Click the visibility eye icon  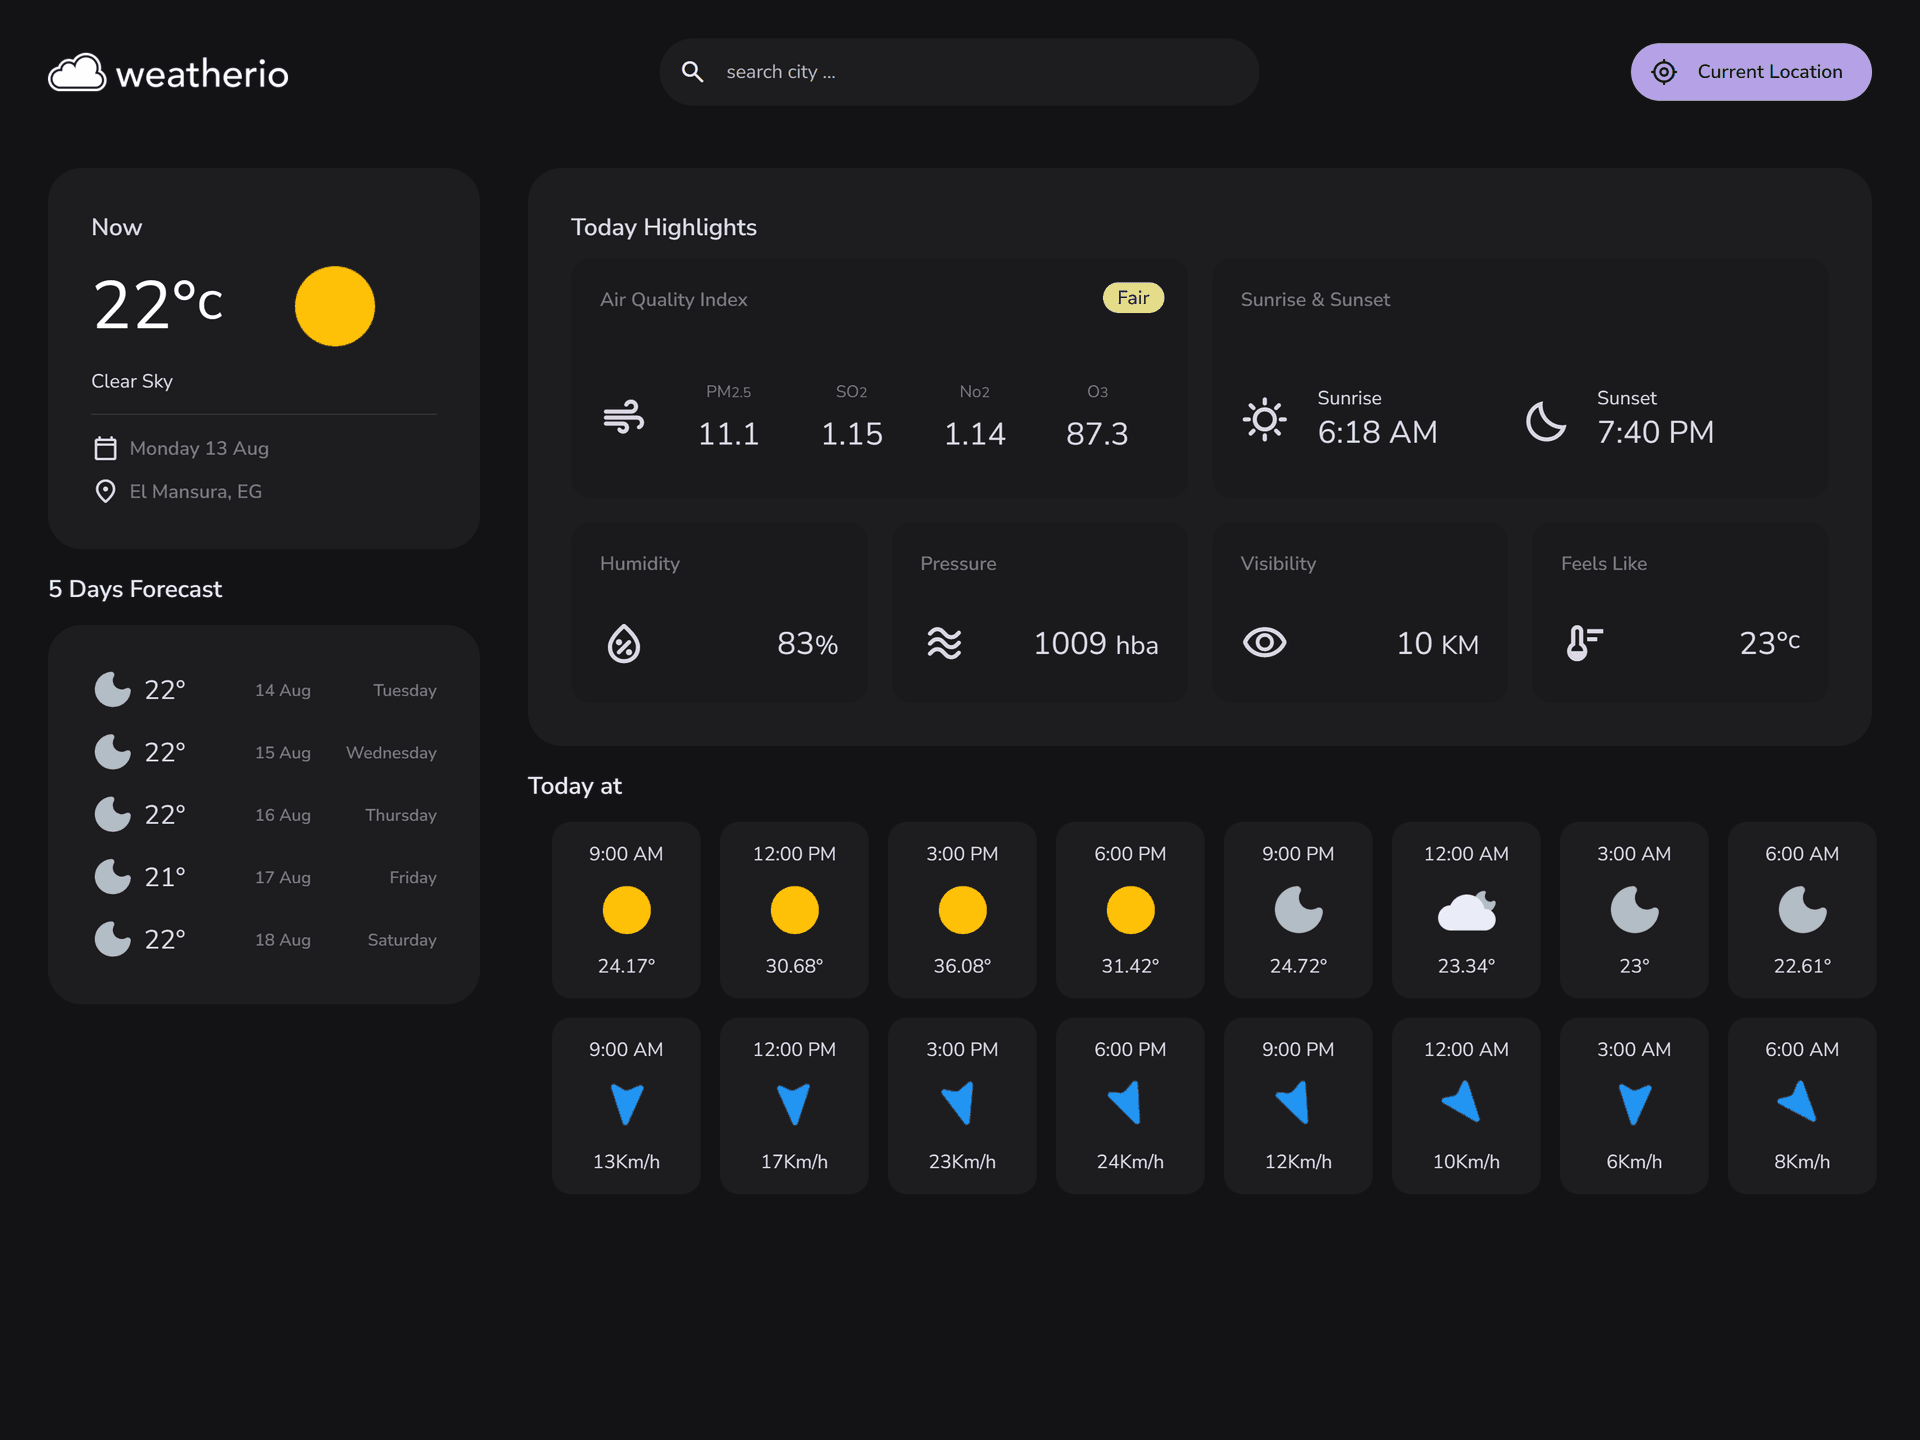(x=1265, y=642)
